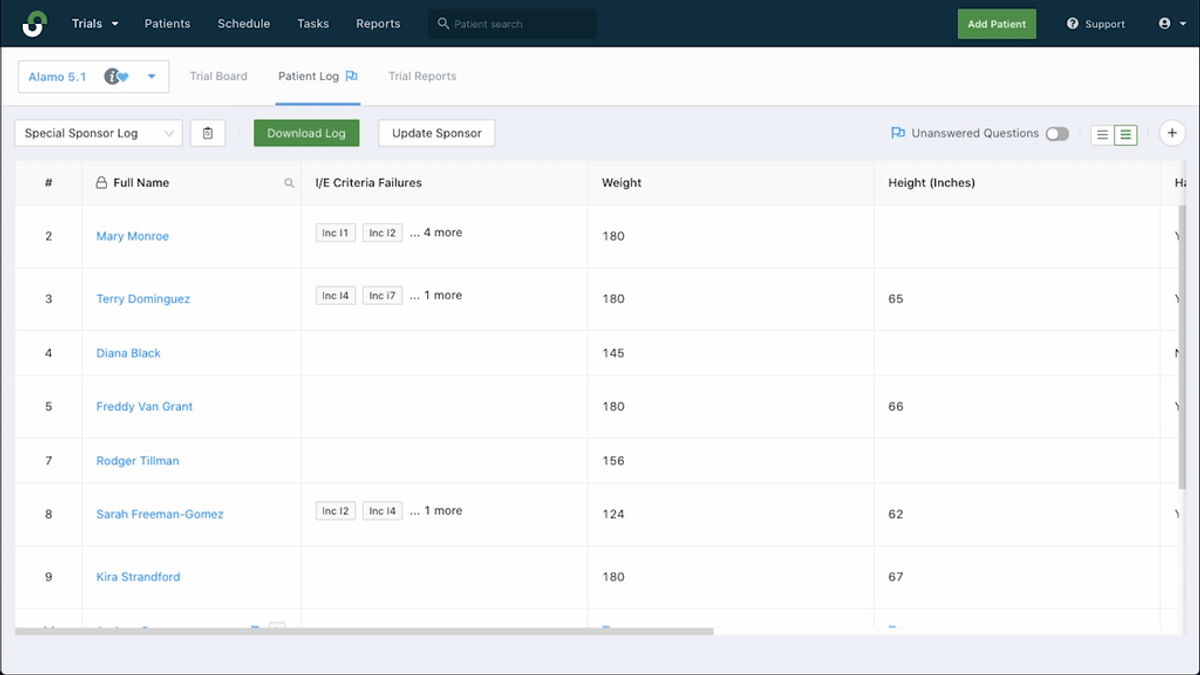
Task: Click the clipboard icon next to Special Sponsor Log
Action: pyautogui.click(x=207, y=133)
